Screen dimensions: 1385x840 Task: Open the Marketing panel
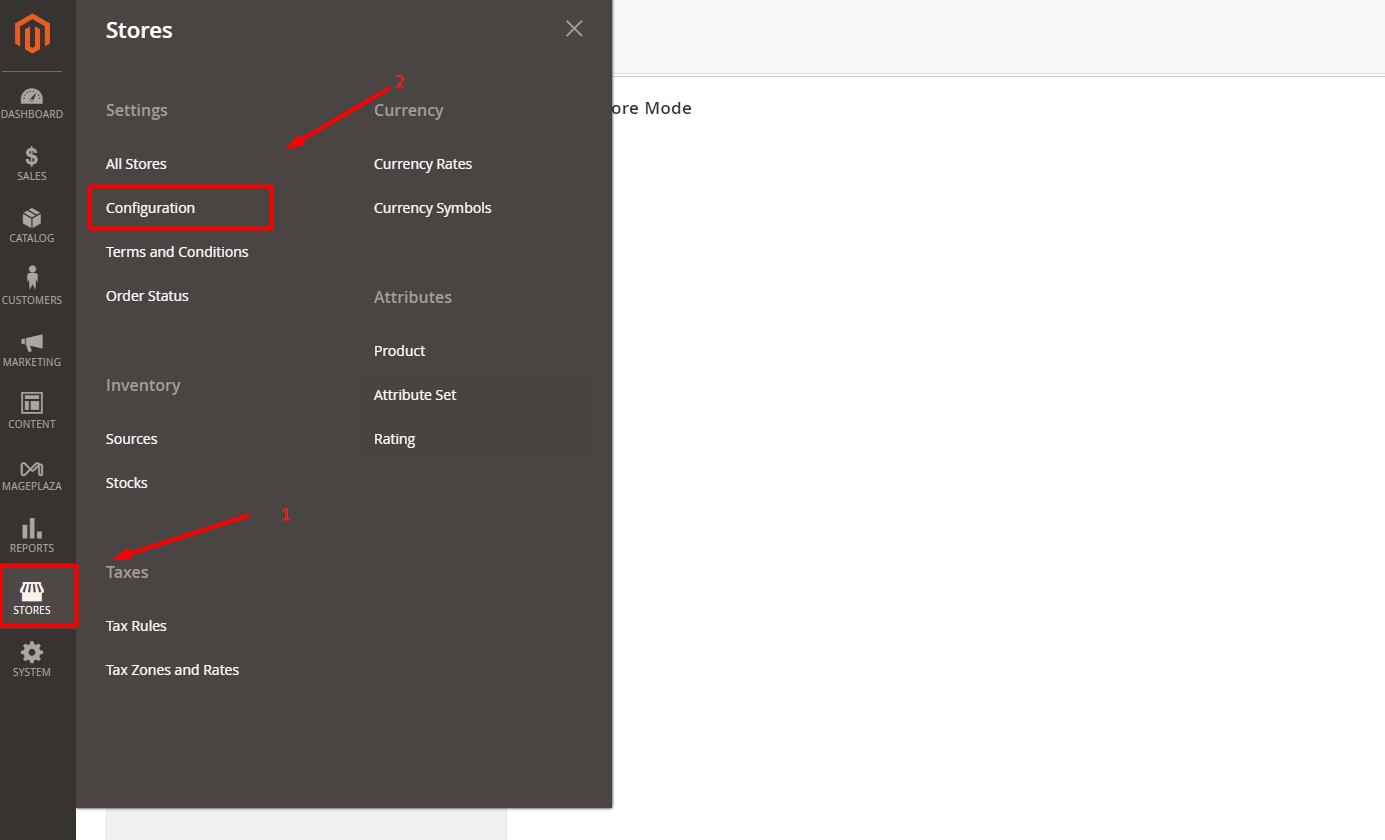pyautogui.click(x=31, y=350)
